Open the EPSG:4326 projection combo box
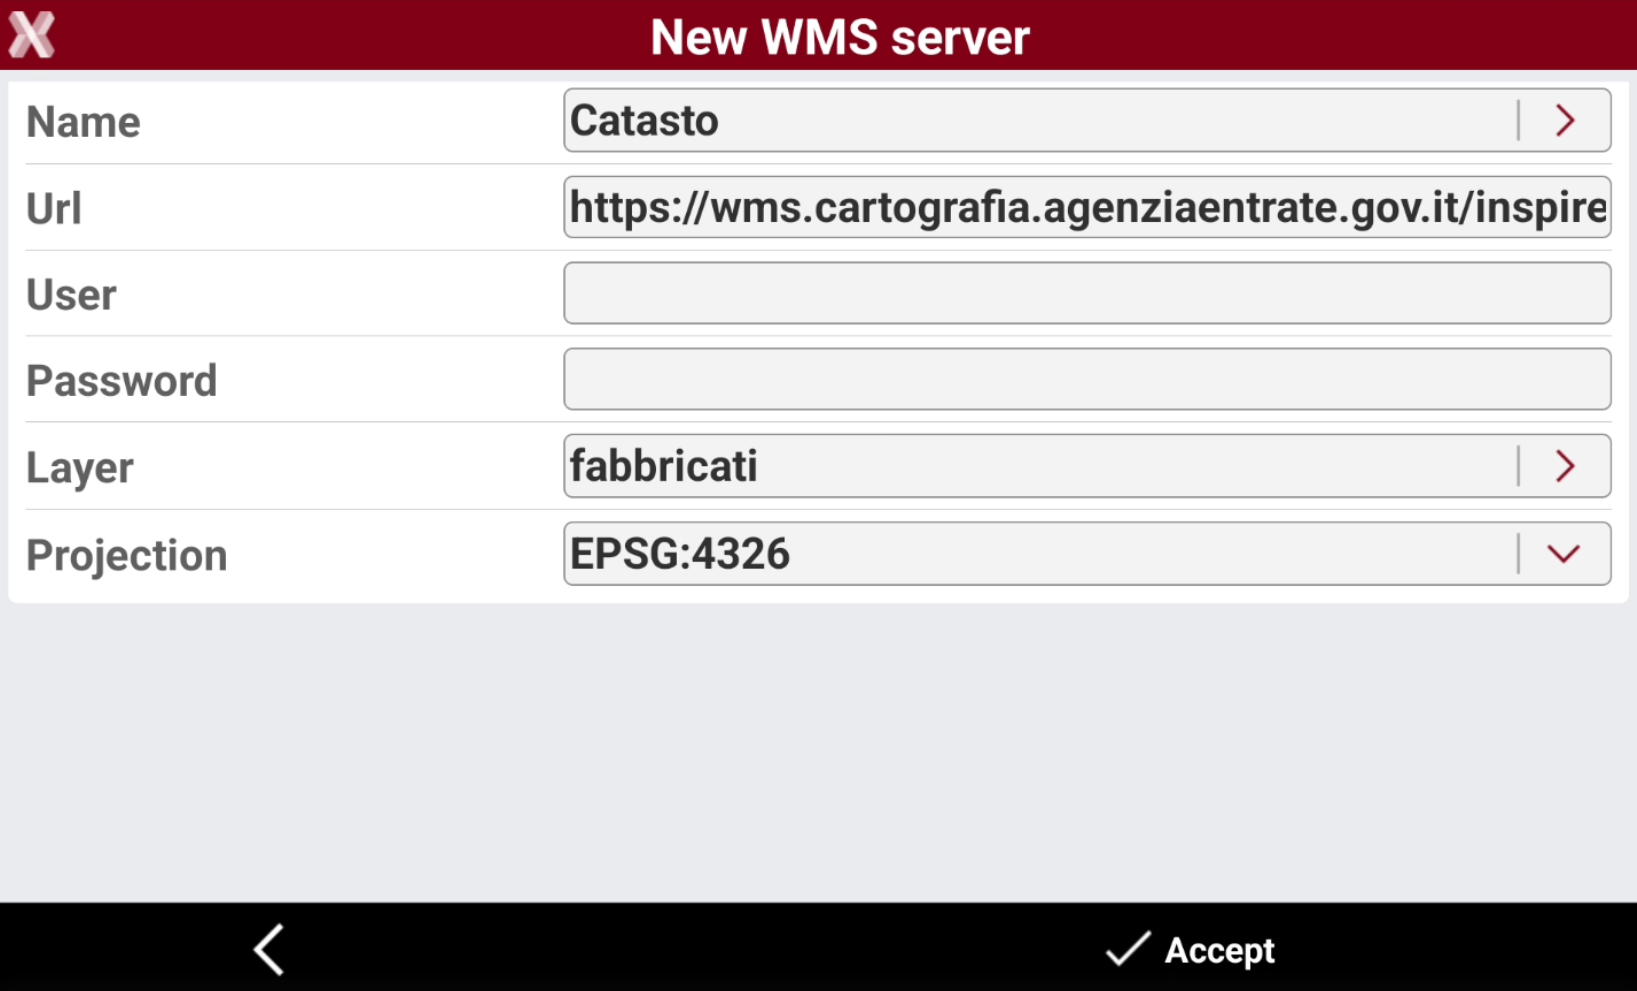 click(1087, 554)
